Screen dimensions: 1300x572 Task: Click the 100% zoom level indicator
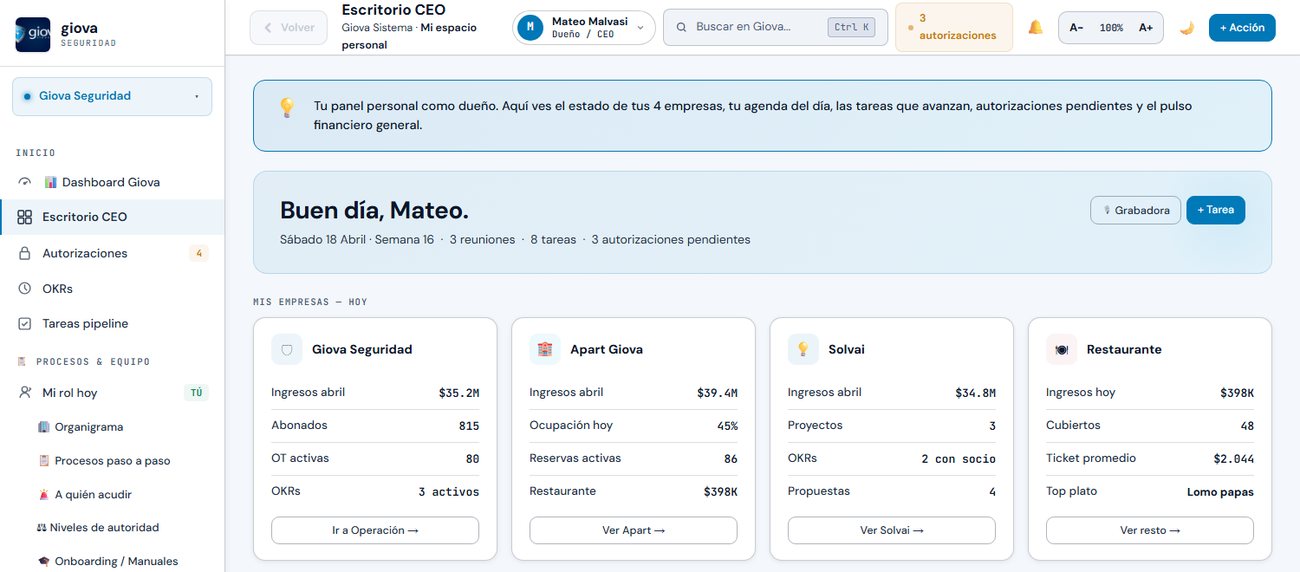tap(1111, 28)
